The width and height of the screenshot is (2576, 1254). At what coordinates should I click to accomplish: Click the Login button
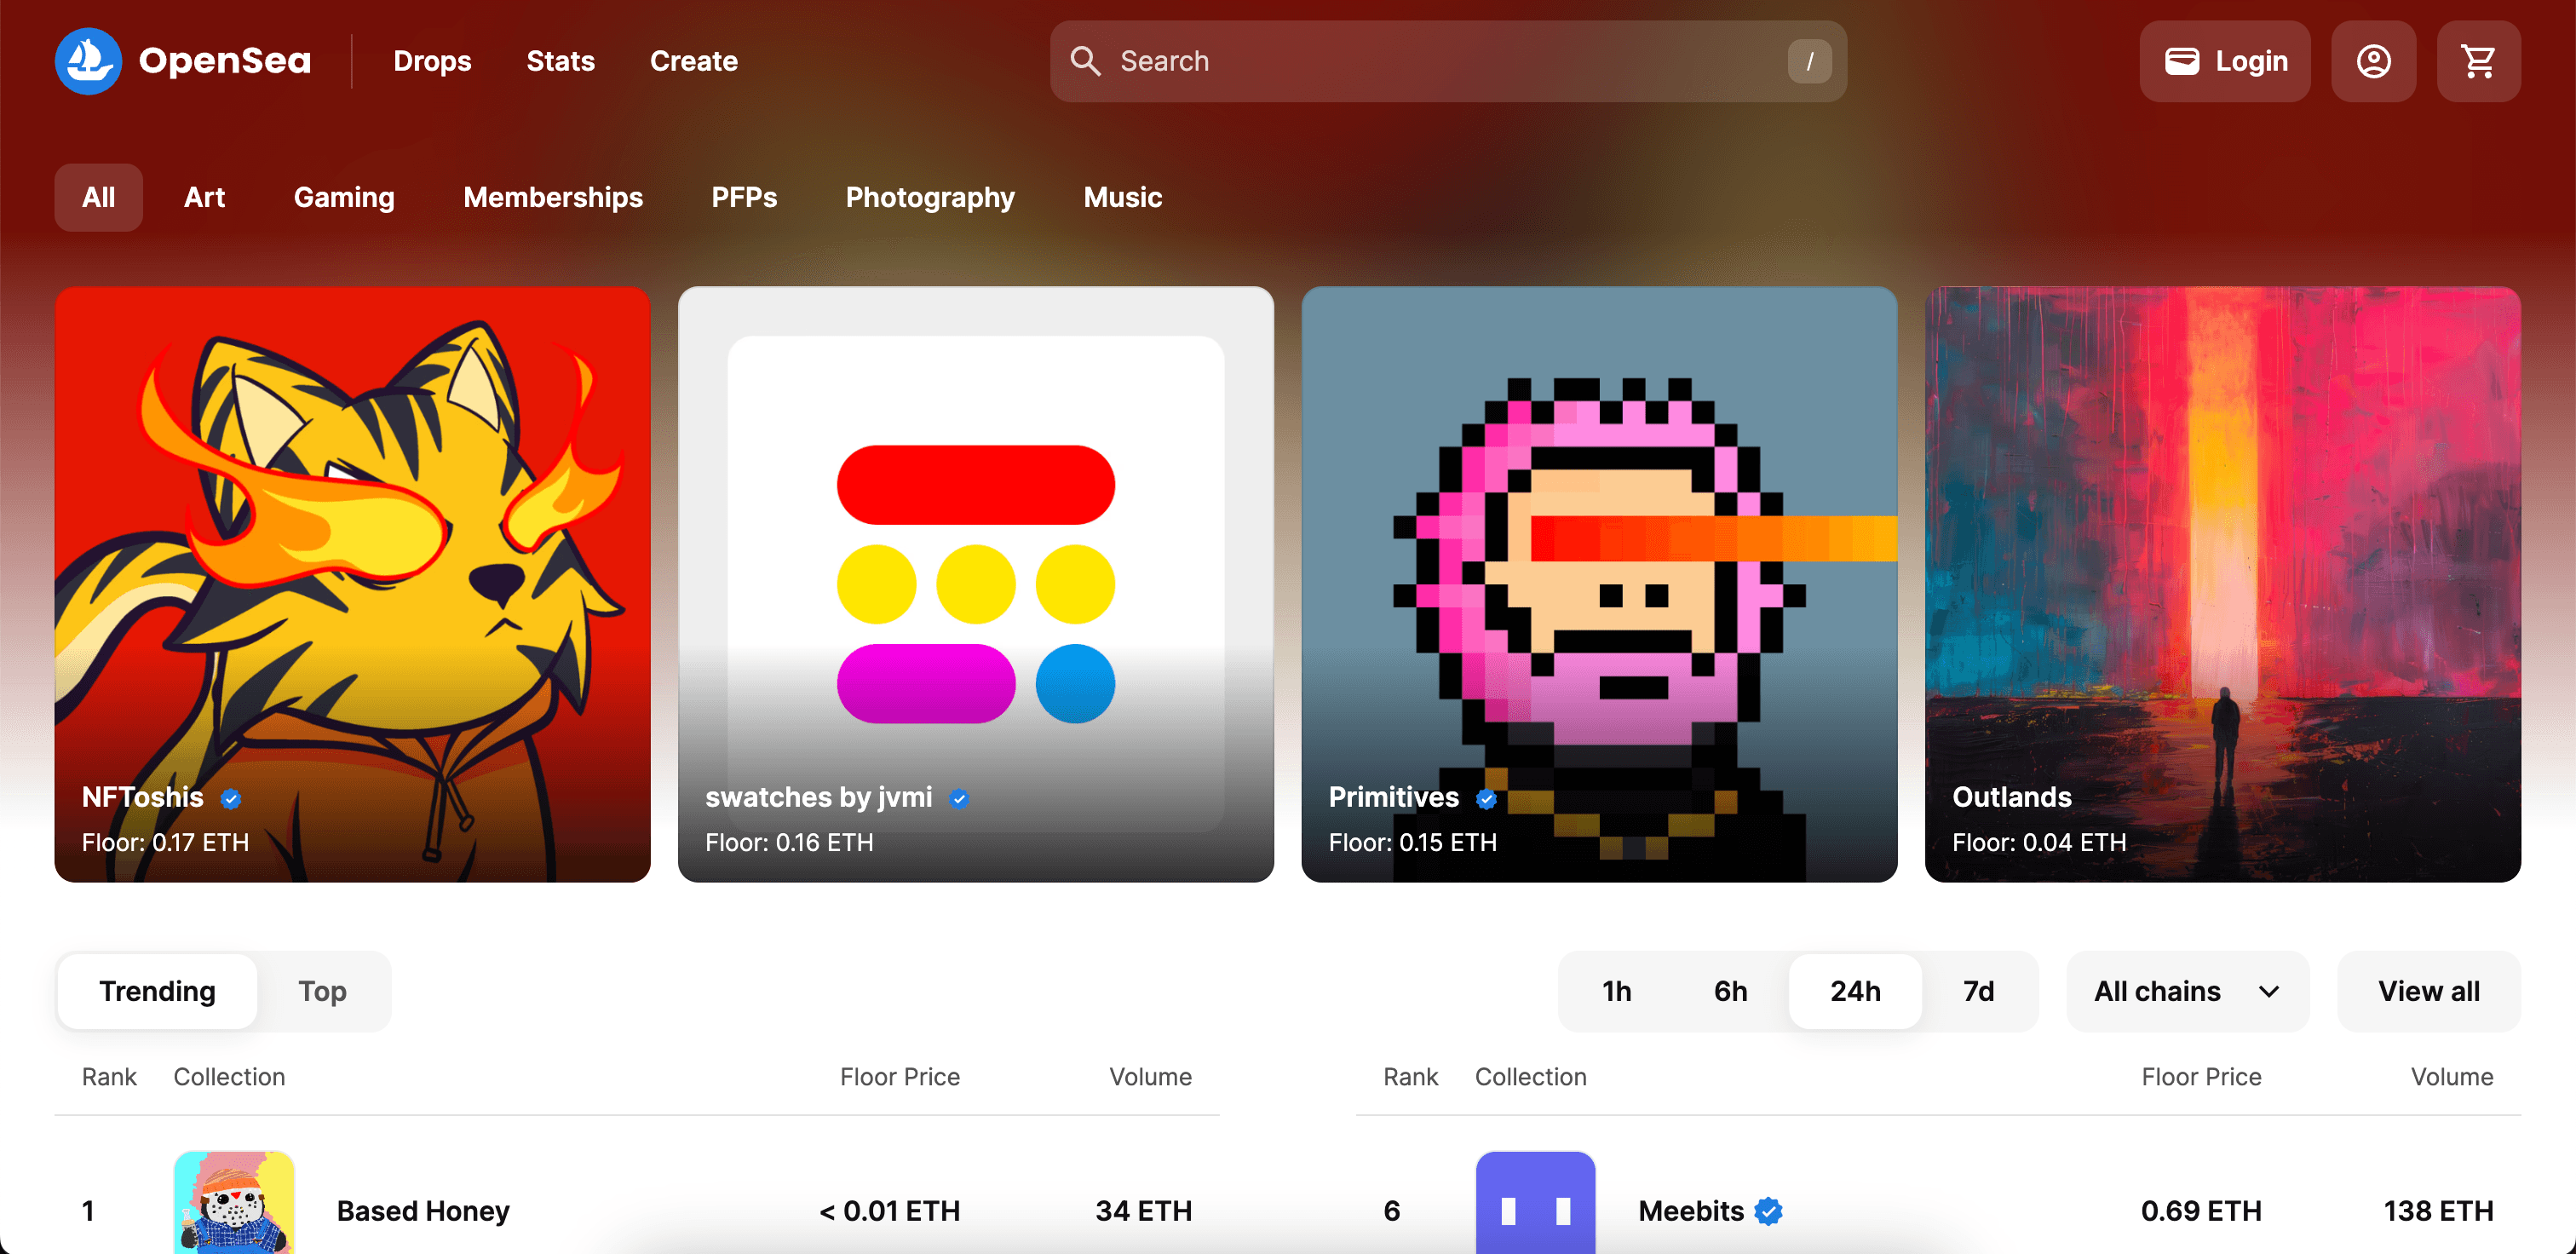pos(2225,61)
